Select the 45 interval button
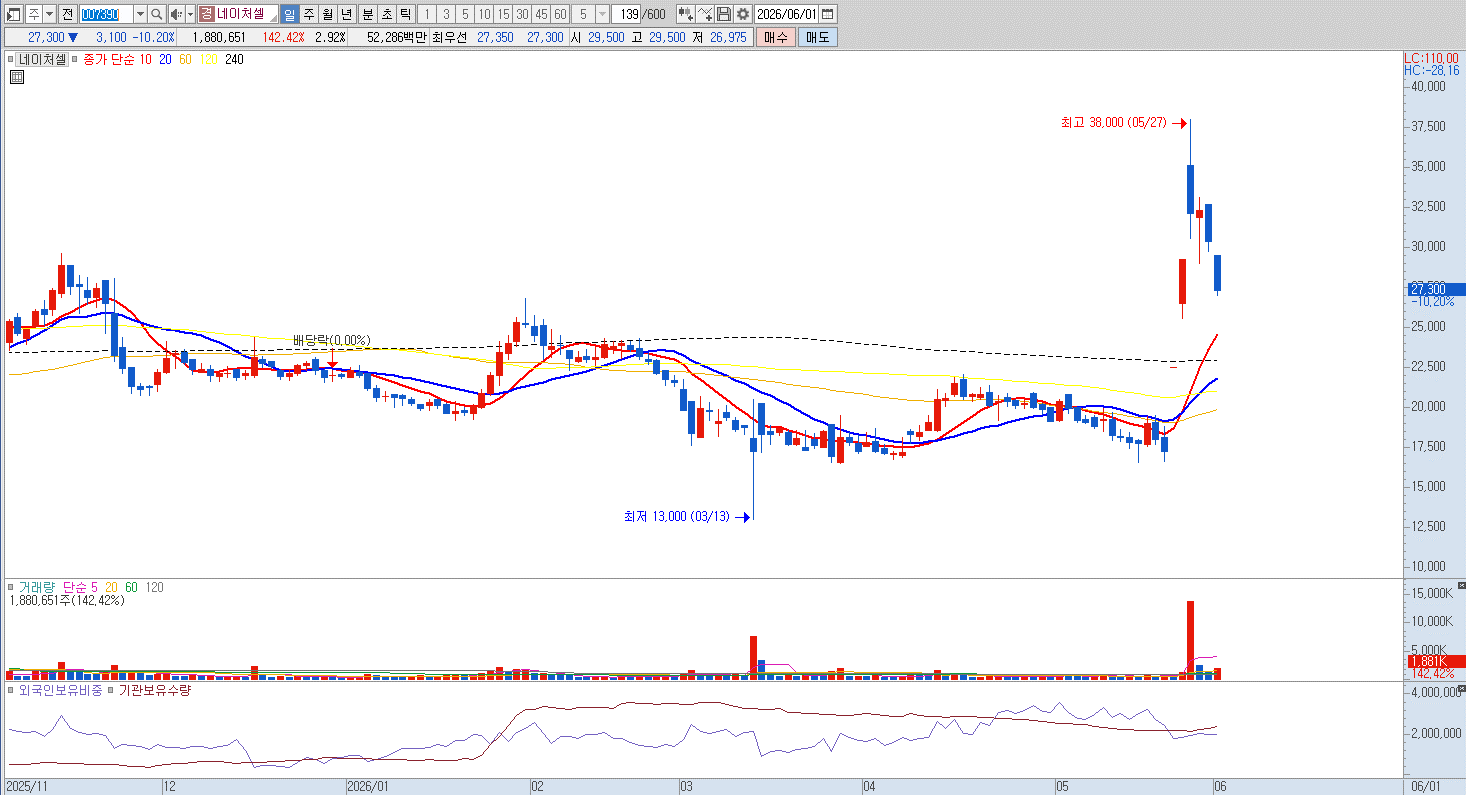 tap(541, 14)
